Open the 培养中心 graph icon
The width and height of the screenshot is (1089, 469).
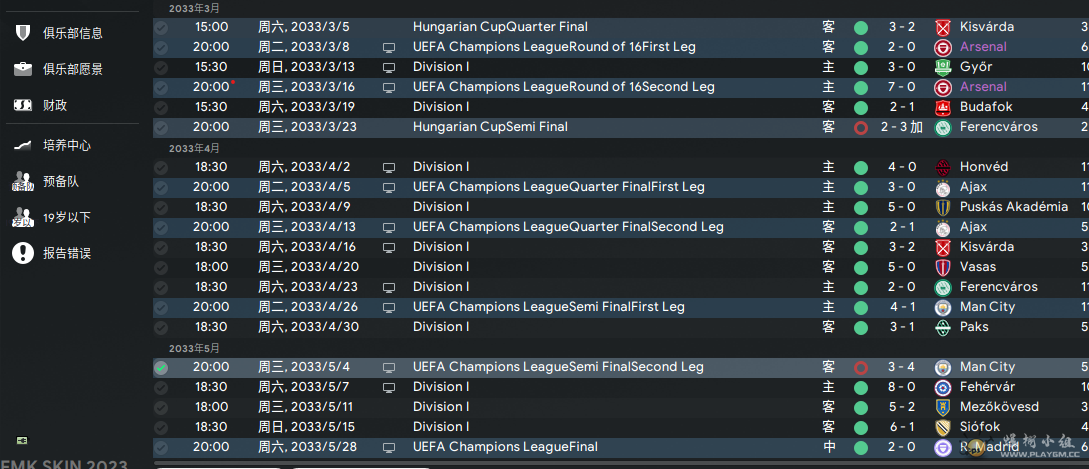pos(23,145)
